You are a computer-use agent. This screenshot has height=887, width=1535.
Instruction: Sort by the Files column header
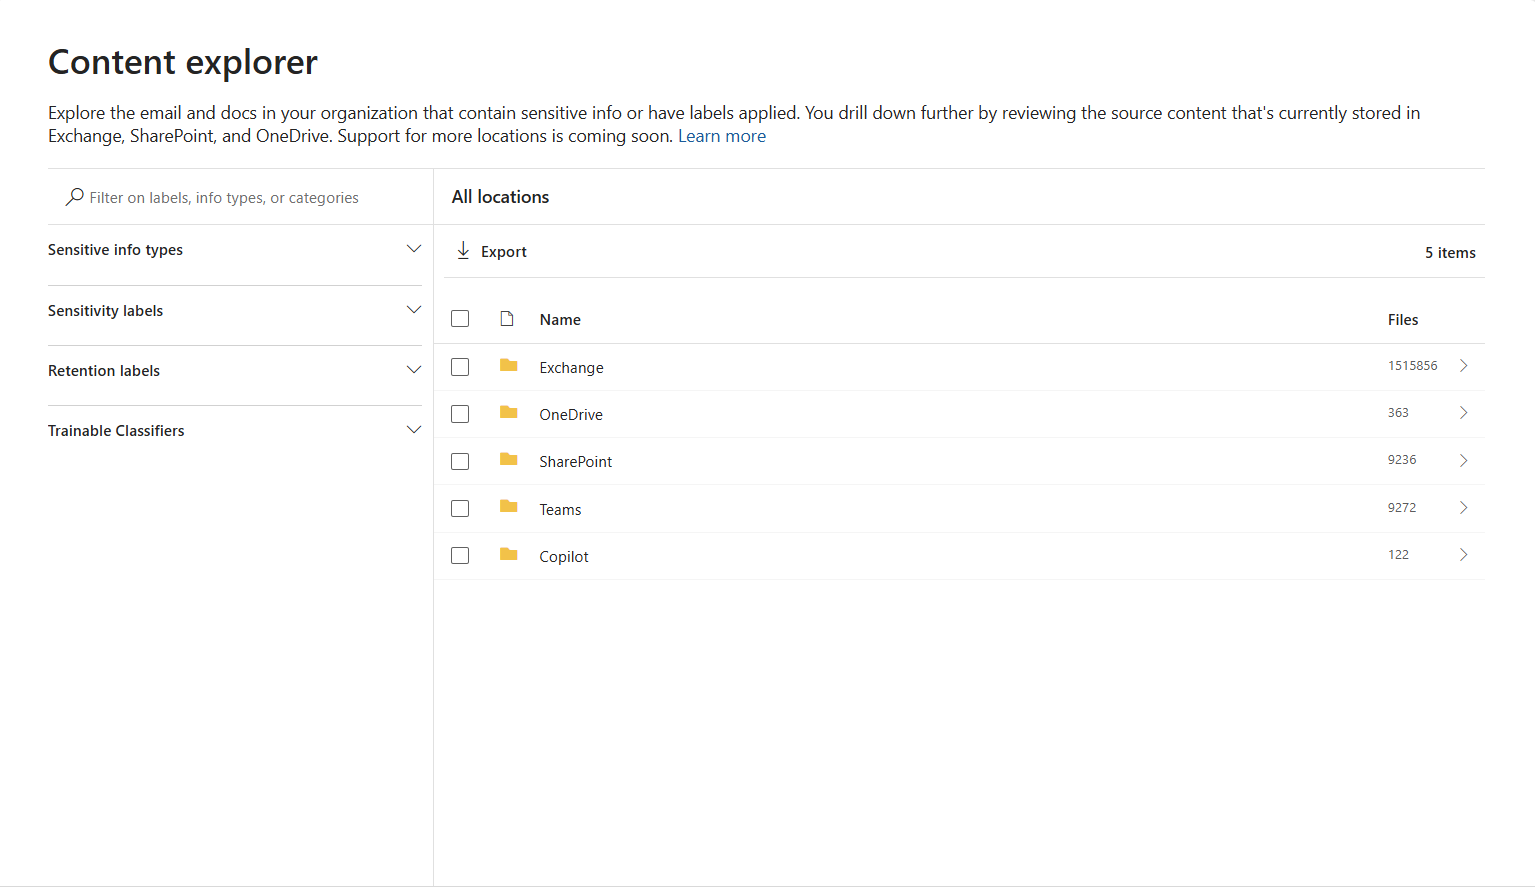click(1402, 320)
